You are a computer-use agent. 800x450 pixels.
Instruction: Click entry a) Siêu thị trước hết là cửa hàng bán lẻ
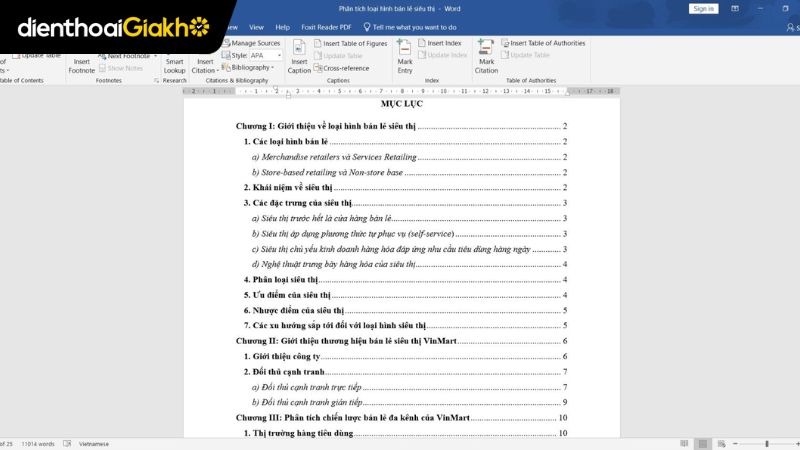pos(410,218)
